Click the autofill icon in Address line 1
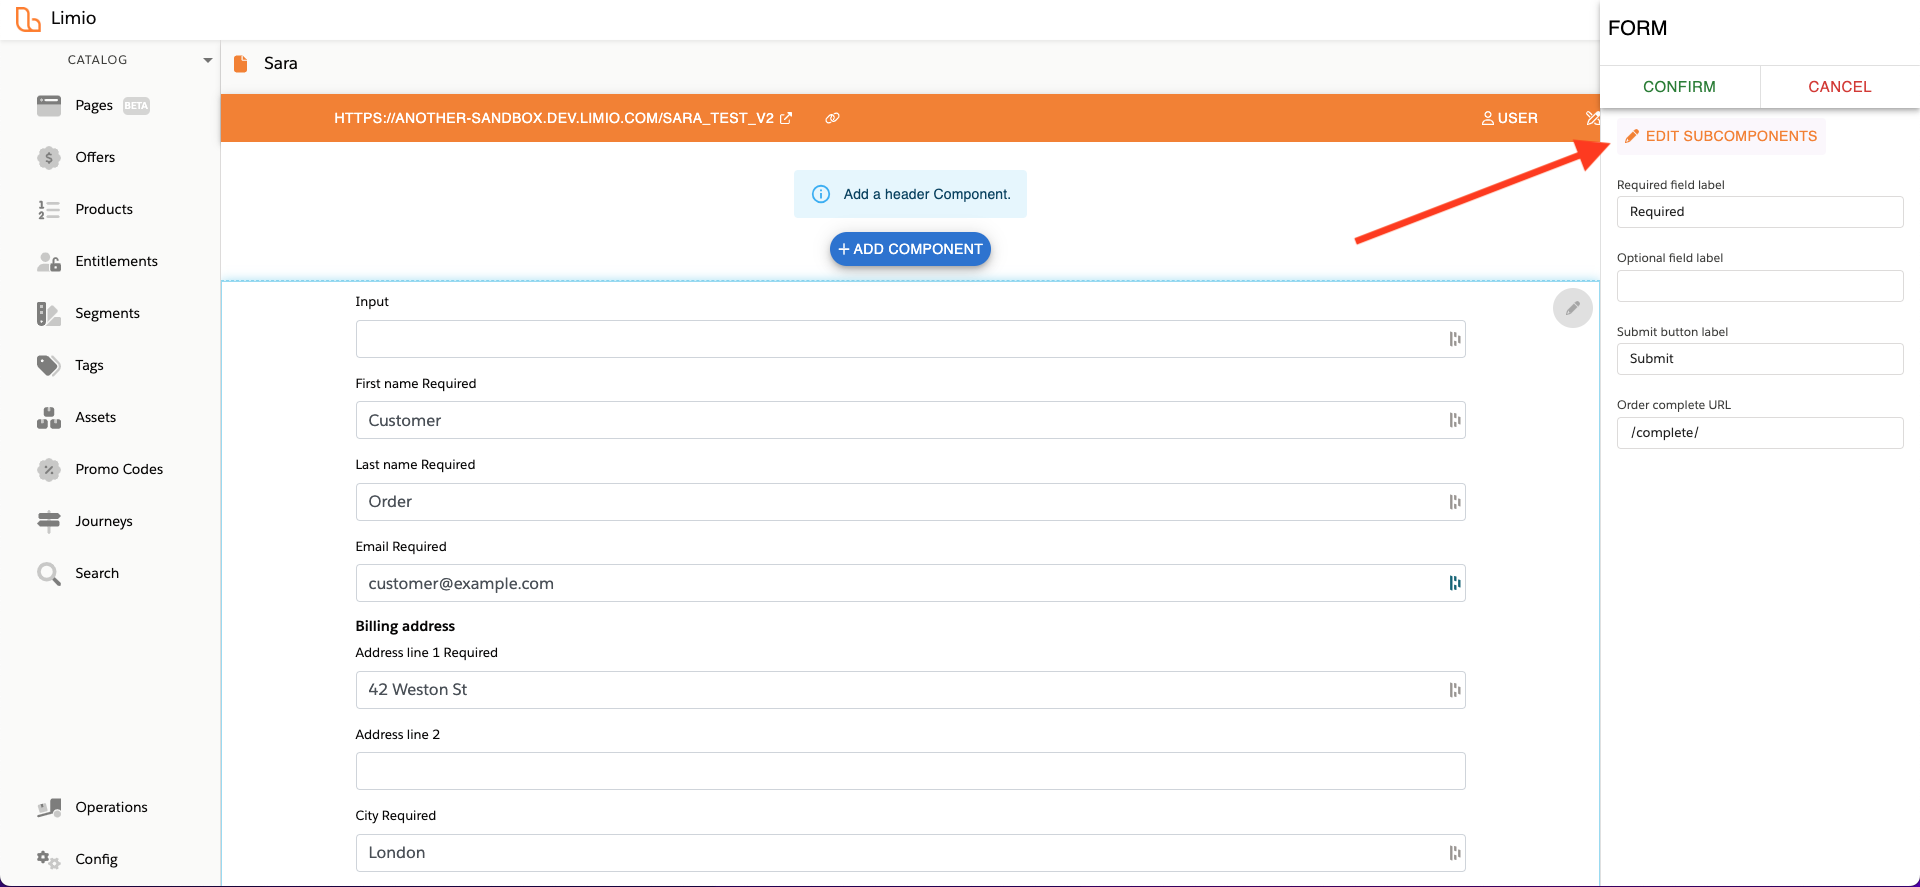This screenshot has height=887, width=1920. click(x=1455, y=690)
